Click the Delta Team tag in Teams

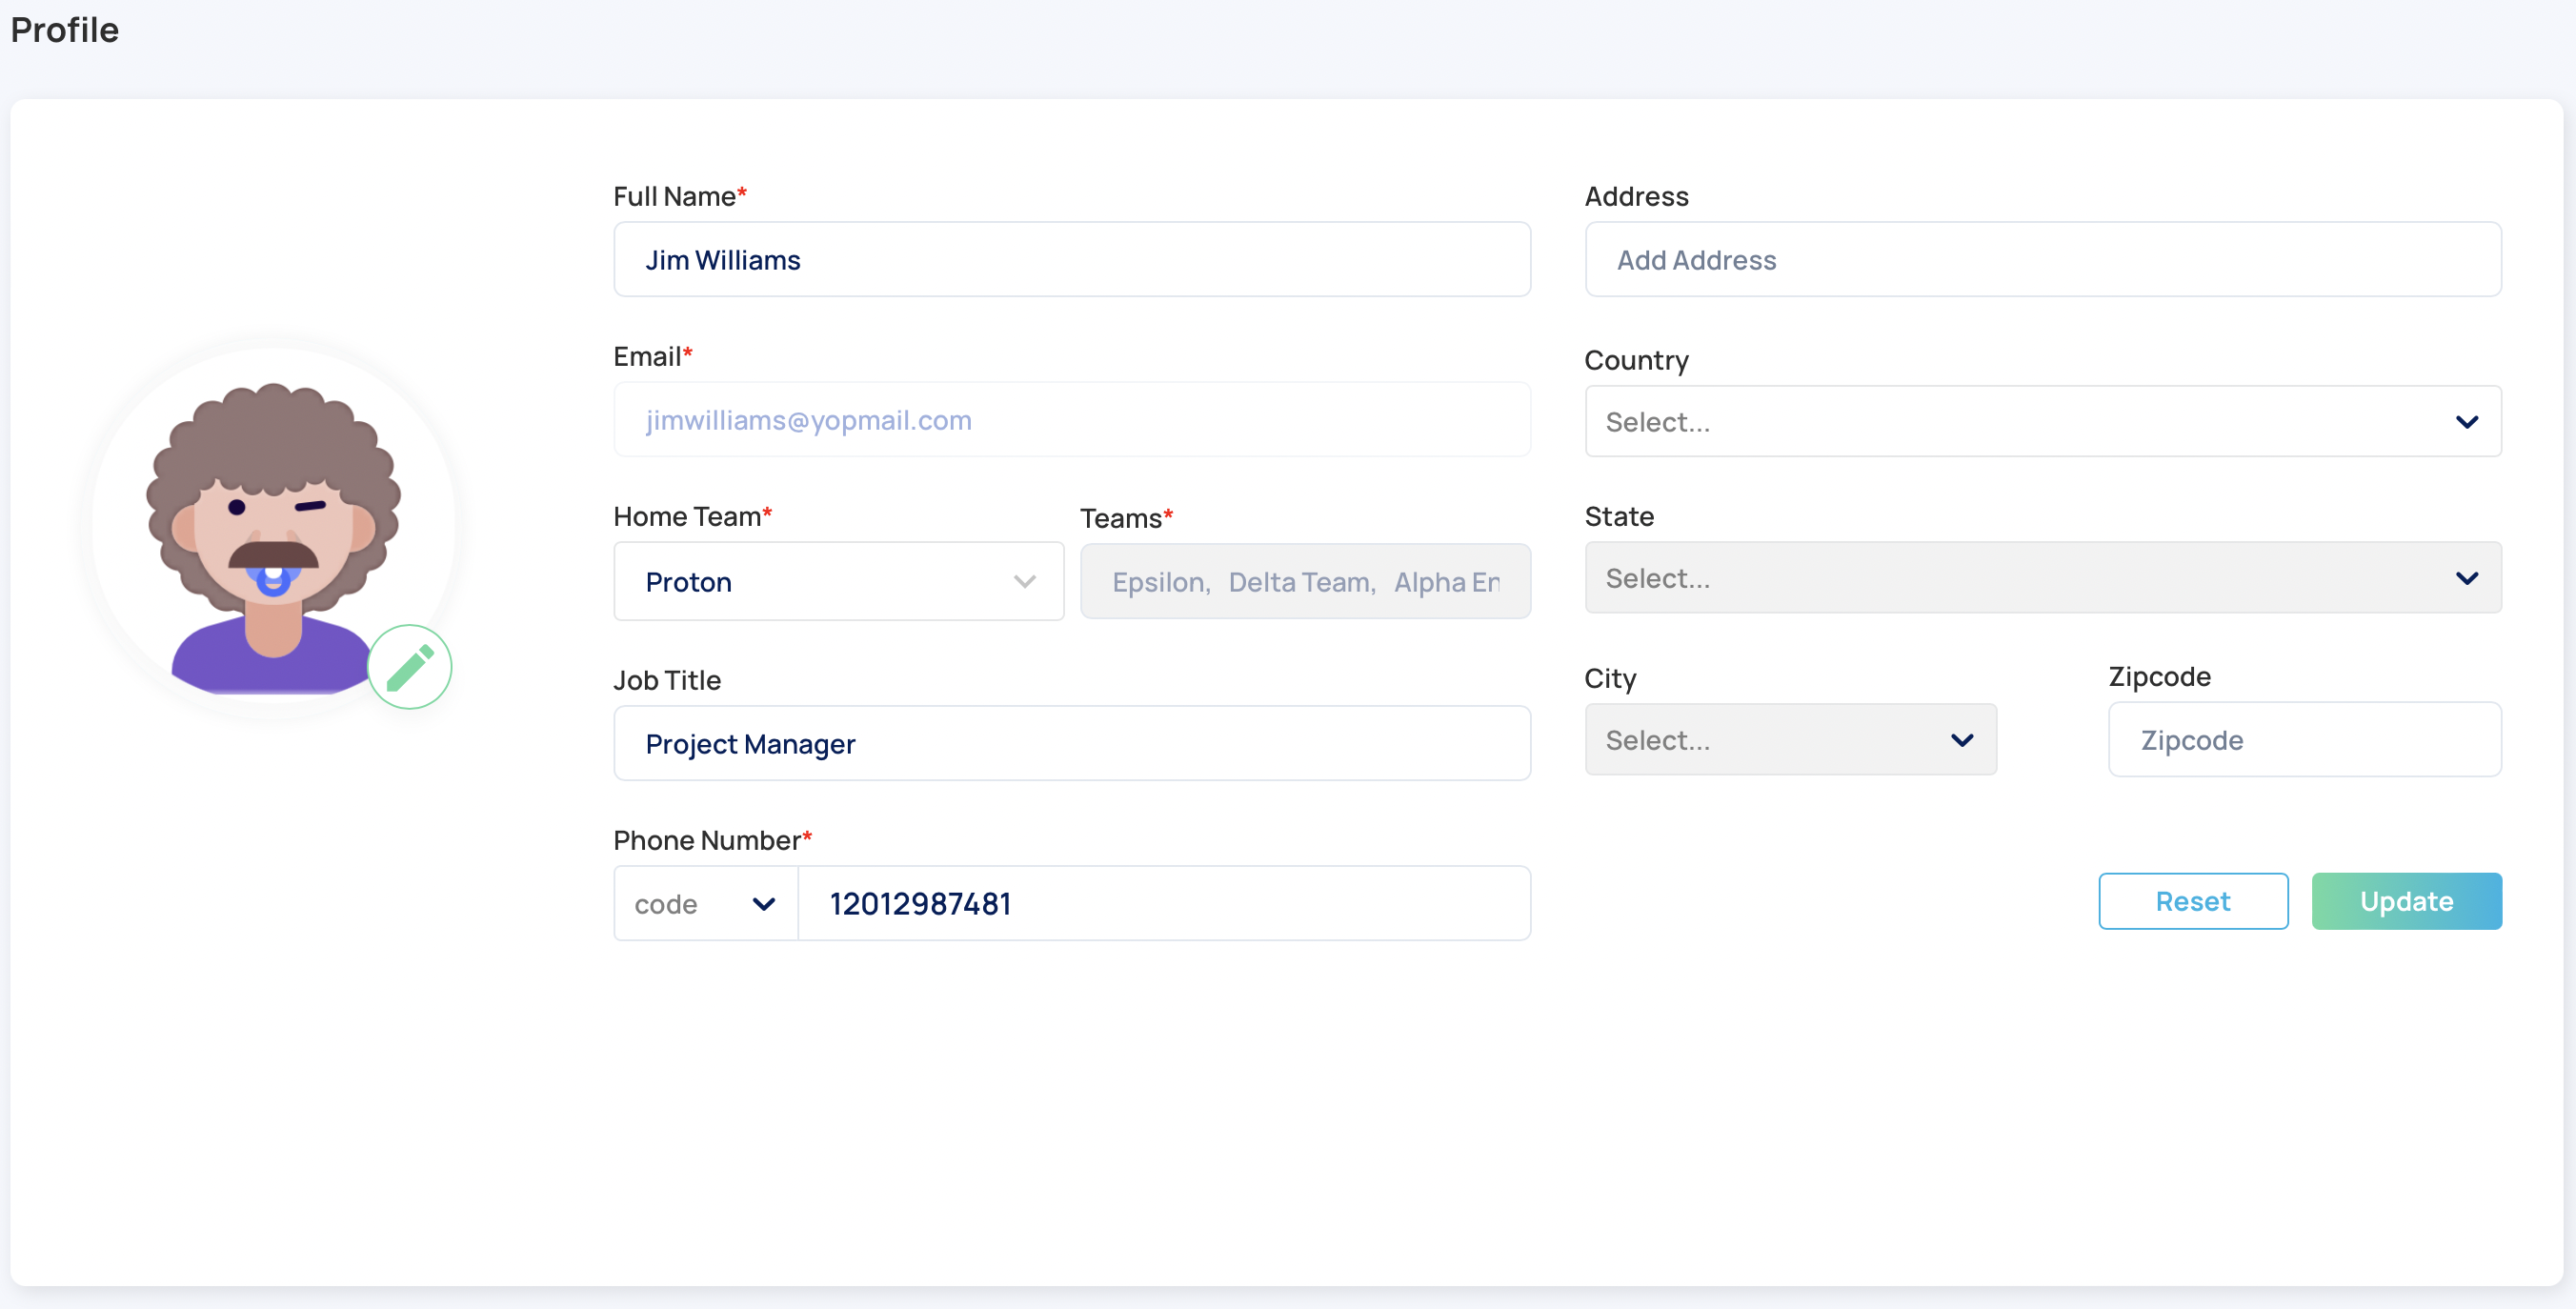tap(1299, 581)
